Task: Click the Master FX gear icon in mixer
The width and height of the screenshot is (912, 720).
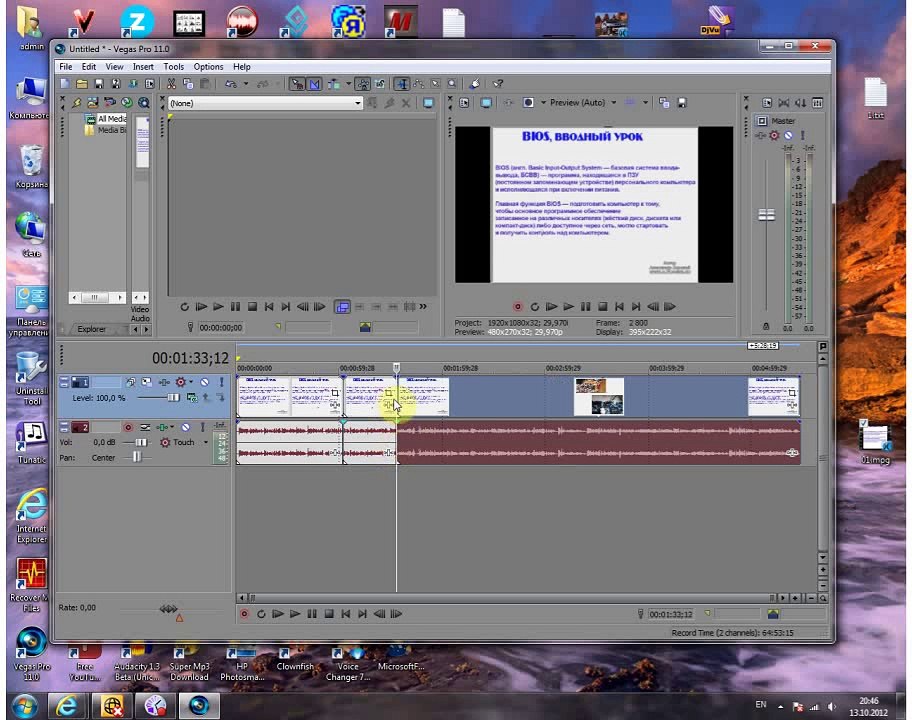Action: click(x=774, y=135)
